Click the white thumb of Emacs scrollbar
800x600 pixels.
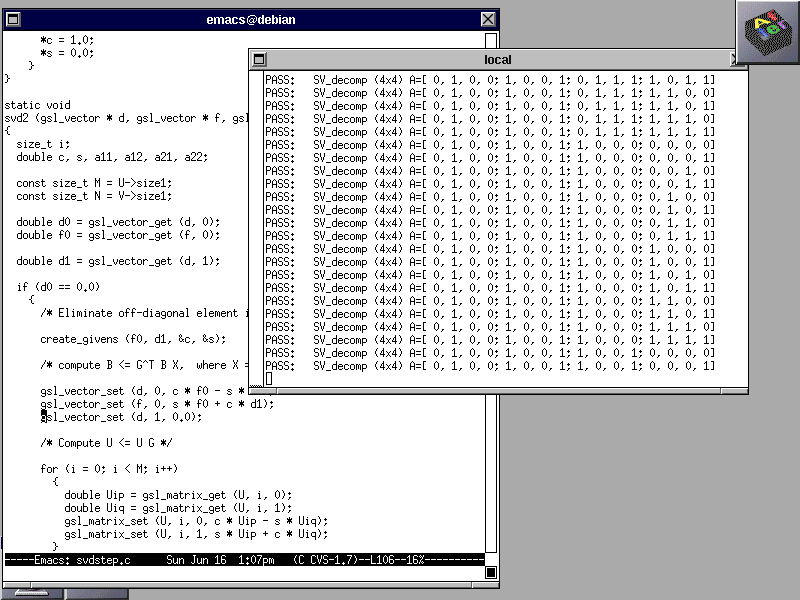(x=491, y=40)
